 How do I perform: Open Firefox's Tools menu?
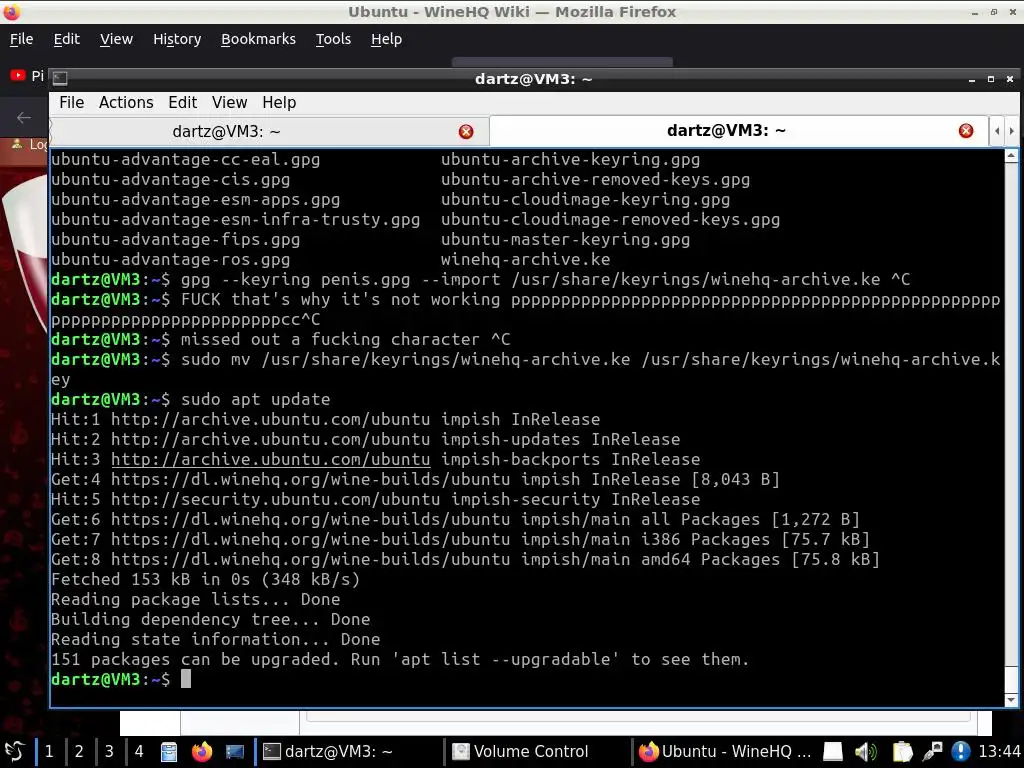click(333, 39)
